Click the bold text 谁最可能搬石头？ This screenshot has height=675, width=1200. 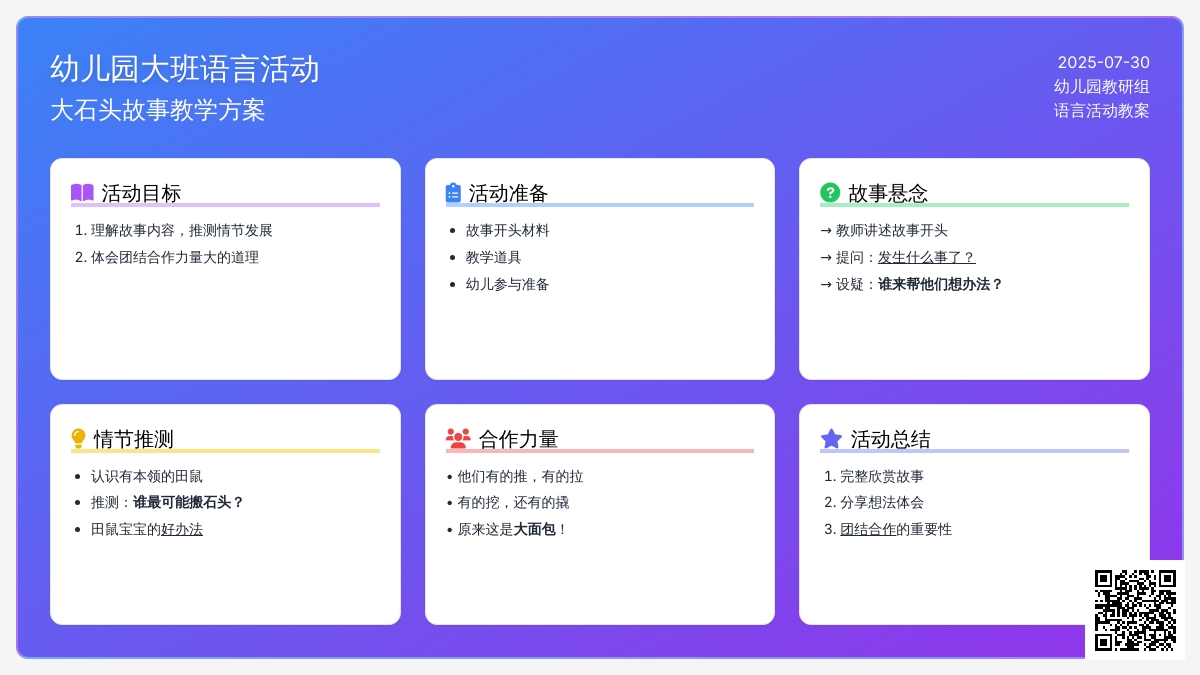point(189,502)
